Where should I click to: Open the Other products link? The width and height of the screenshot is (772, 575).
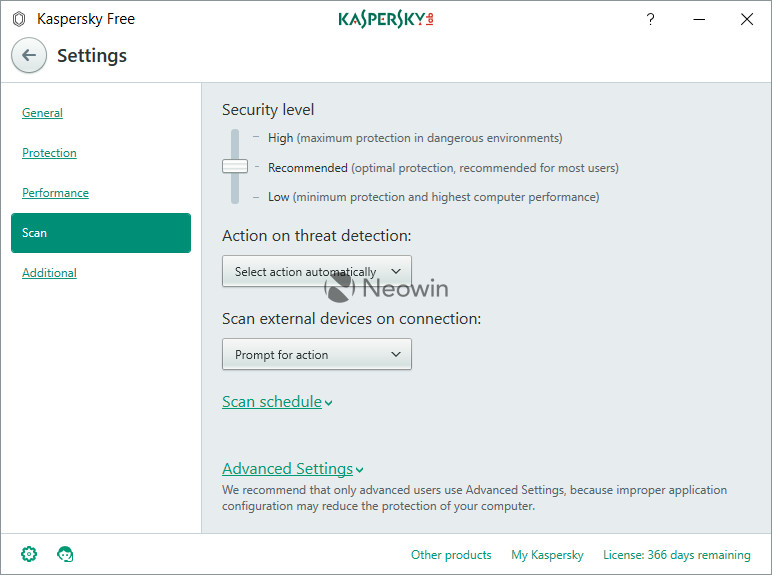(451, 555)
